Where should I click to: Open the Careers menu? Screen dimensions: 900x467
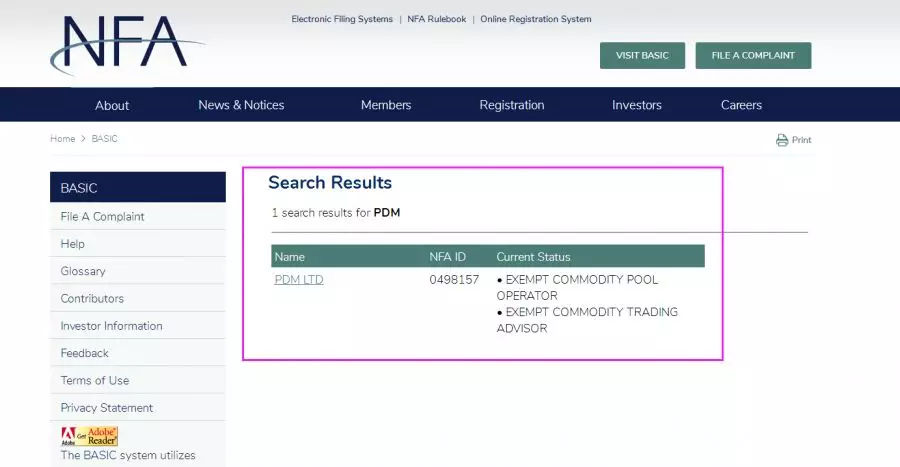point(741,105)
